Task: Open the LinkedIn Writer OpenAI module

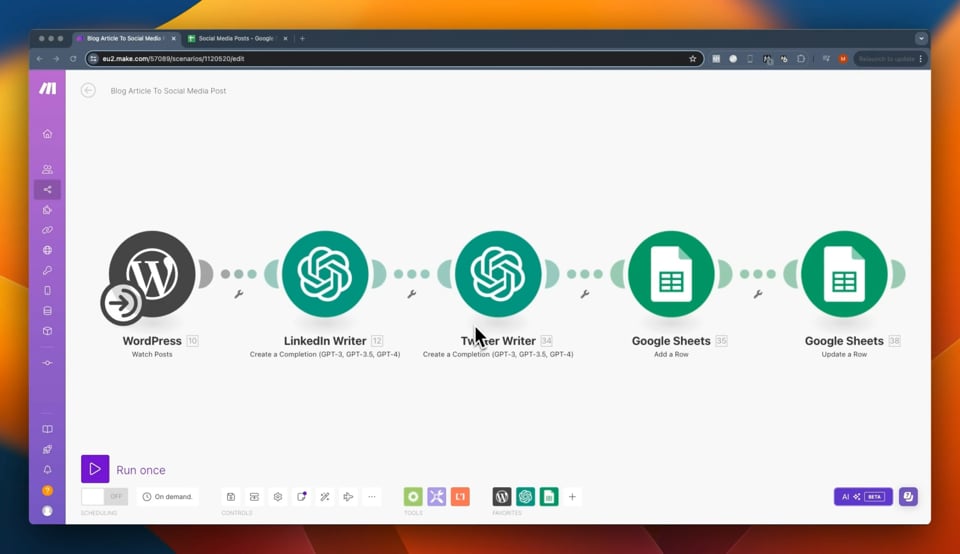Action: (x=325, y=274)
